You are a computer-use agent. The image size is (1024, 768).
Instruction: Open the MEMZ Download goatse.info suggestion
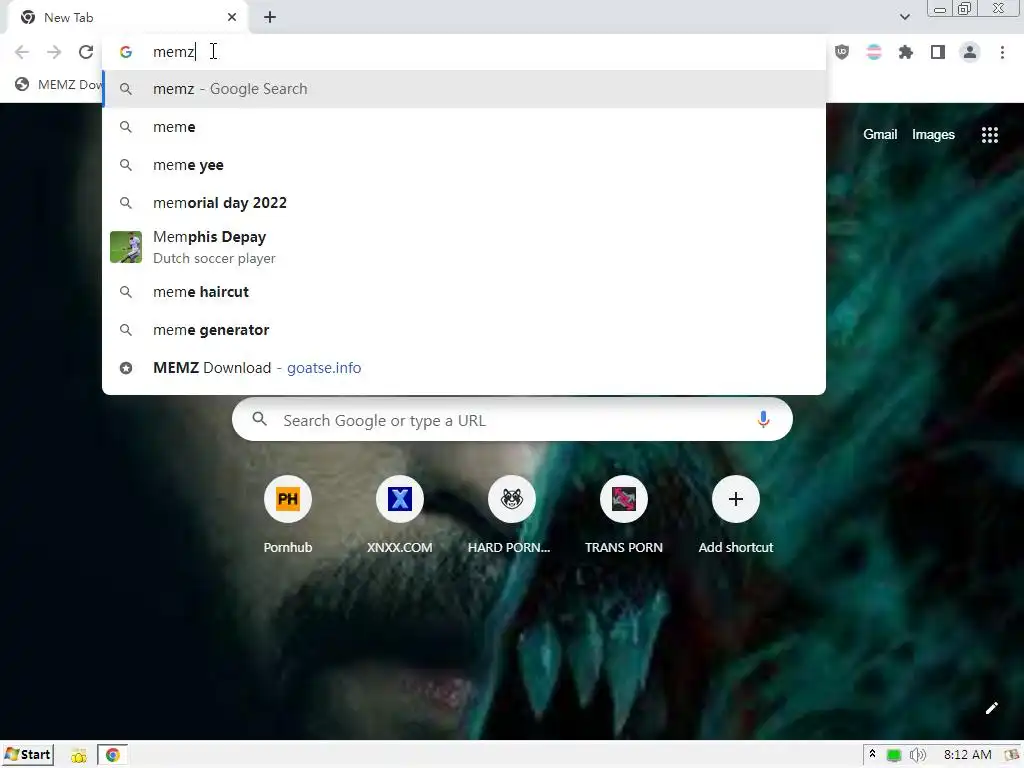click(x=464, y=368)
